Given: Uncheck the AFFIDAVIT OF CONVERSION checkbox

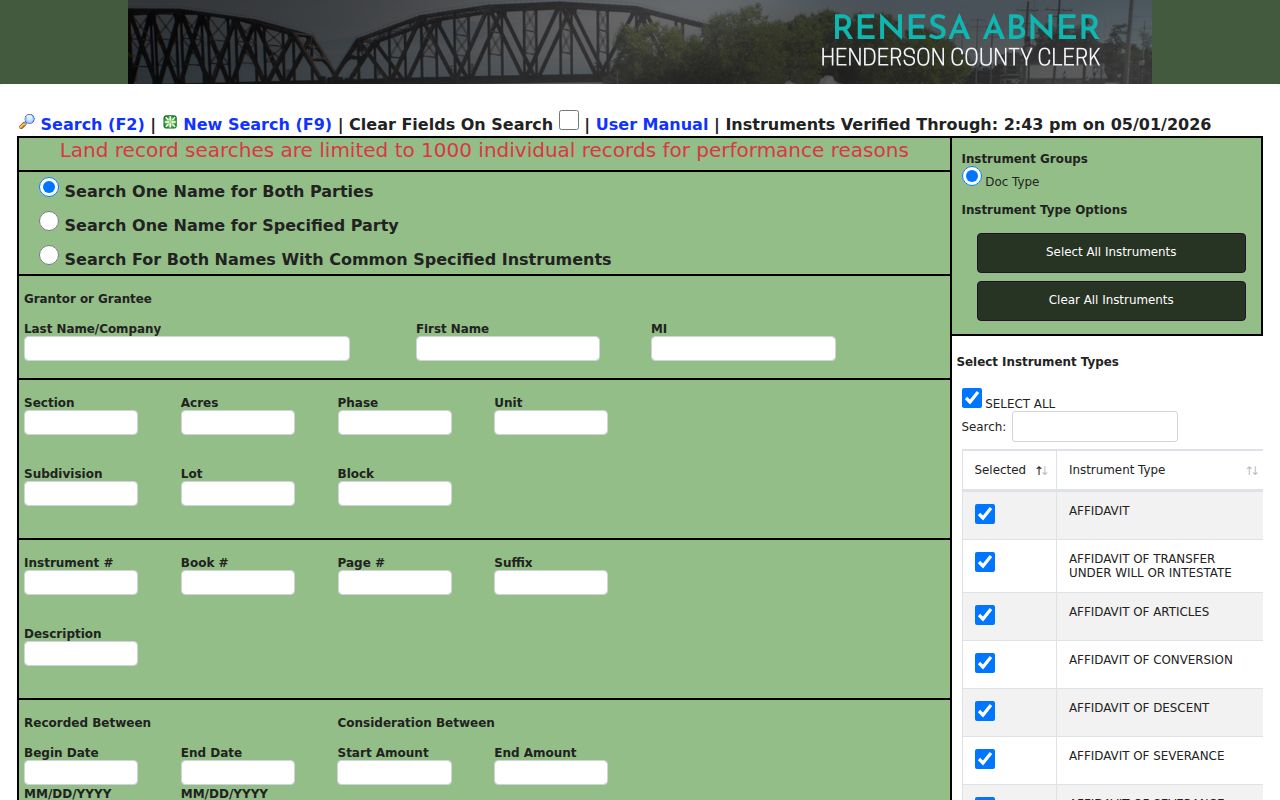Looking at the screenshot, I should (x=985, y=663).
